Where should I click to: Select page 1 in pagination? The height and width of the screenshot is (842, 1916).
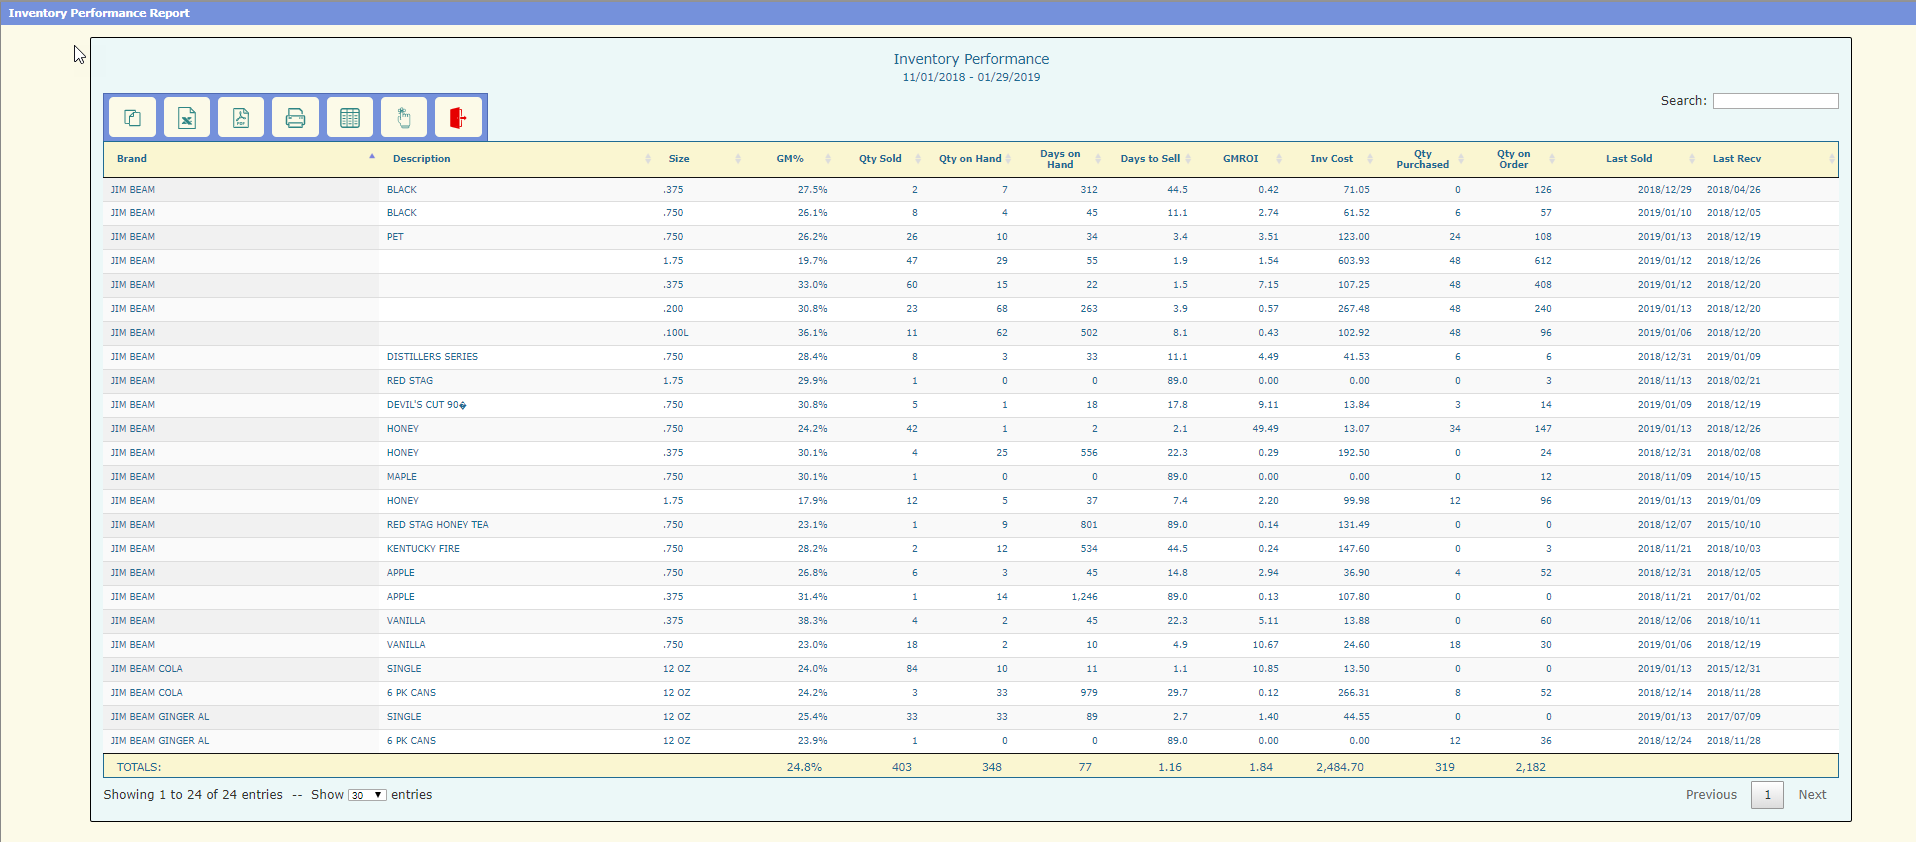[x=1767, y=795]
